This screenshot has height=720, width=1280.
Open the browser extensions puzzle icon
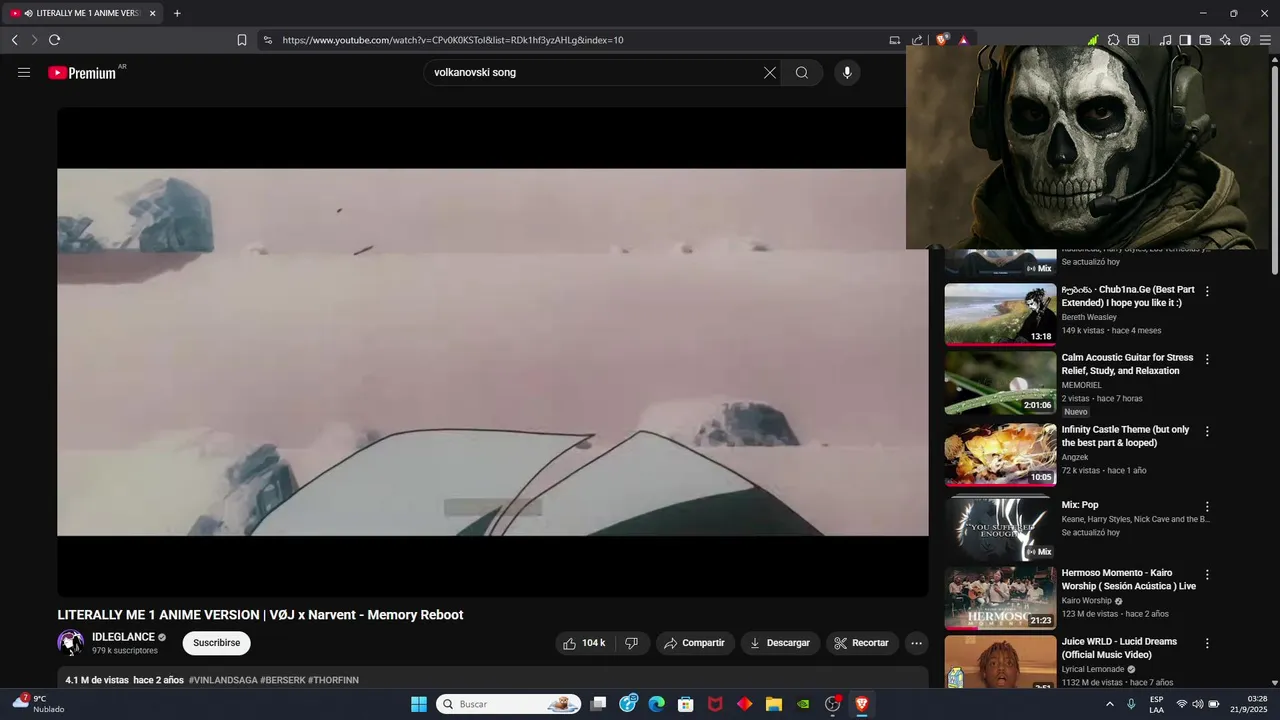pyautogui.click(x=1113, y=40)
